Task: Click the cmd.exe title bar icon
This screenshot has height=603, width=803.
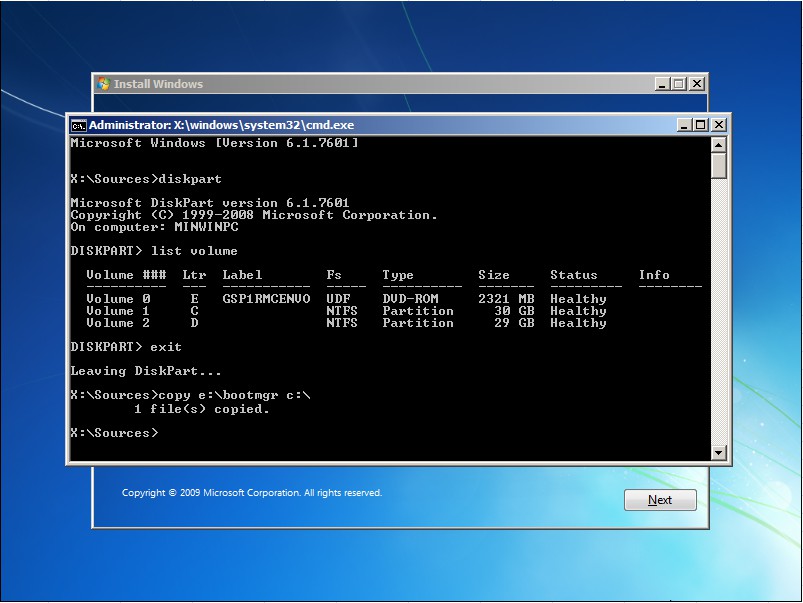Action: (78, 126)
